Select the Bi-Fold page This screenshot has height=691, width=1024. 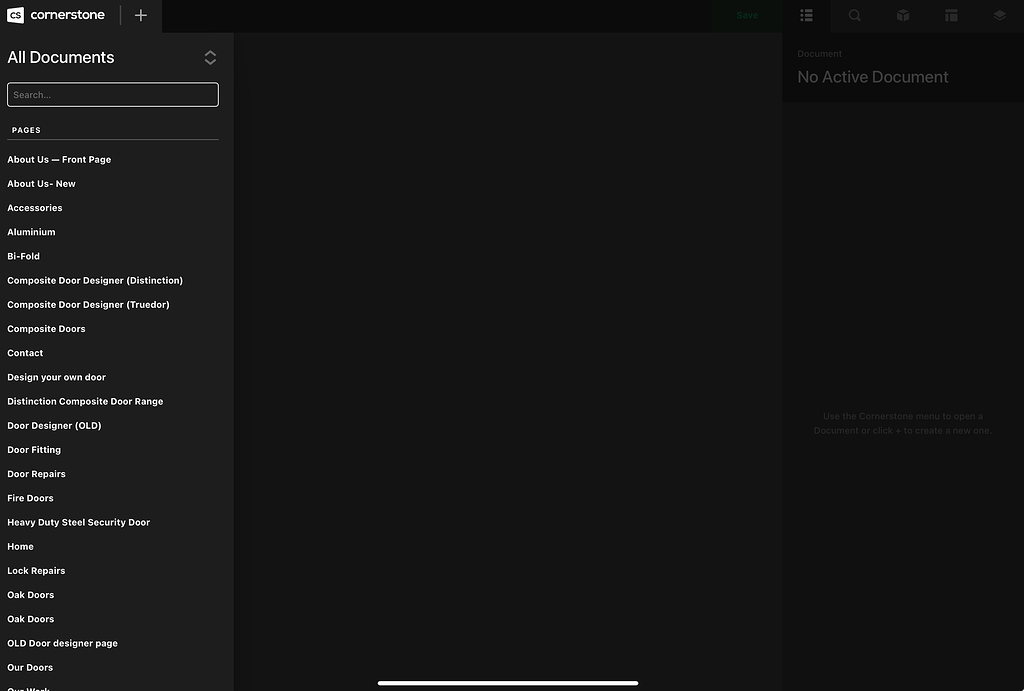[x=23, y=256]
